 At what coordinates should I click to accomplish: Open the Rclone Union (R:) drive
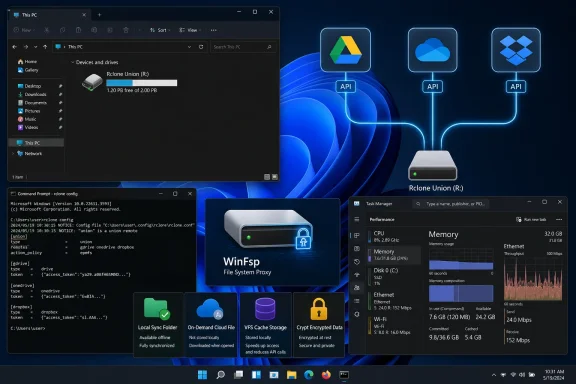pos(129,82)
